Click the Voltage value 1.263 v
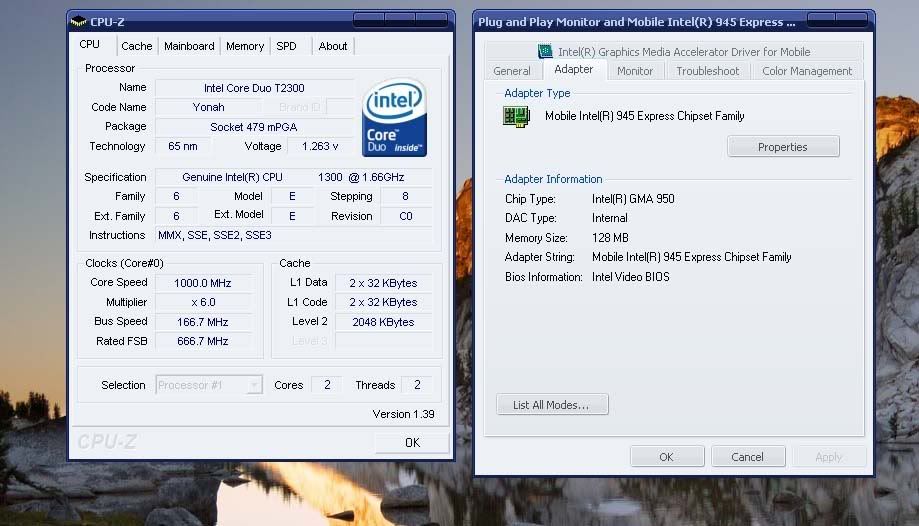The width and height of the screenshot is (919, 526). (x=320, y=146)
